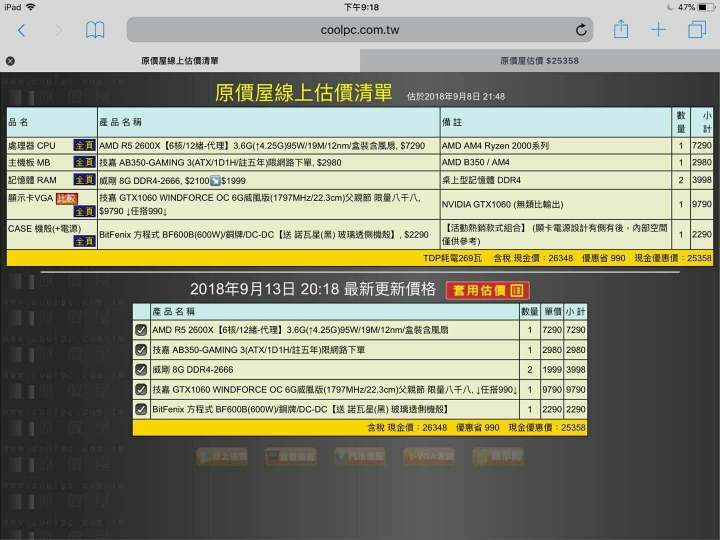This screenshot has height=540, width=720.
Task: Click the 現金優惠價 25358 in the lower table
Action: click(547, 428)
